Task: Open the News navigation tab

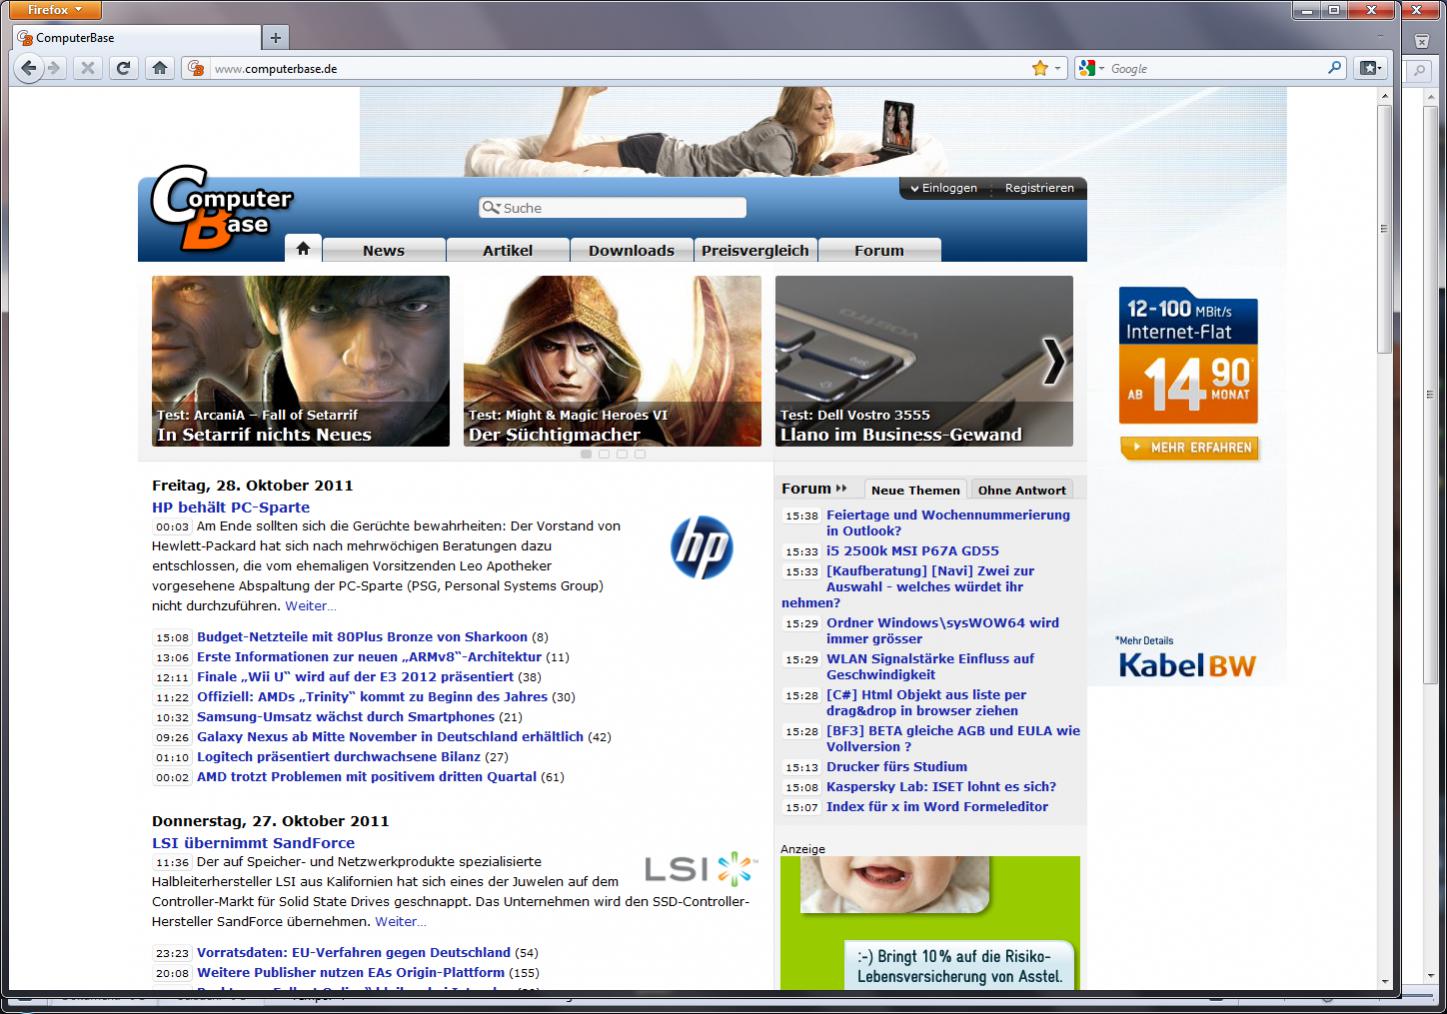Action: click(x=384, y=250)
